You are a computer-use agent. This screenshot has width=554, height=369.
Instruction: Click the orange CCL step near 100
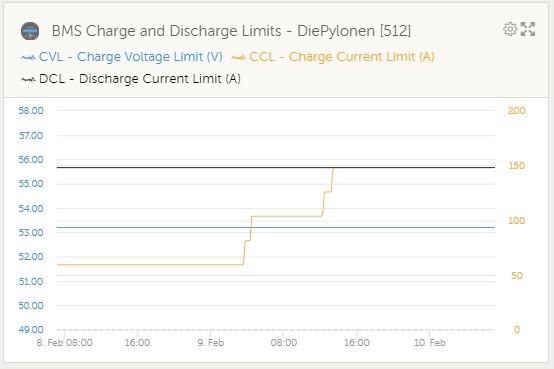coord(287,216)
